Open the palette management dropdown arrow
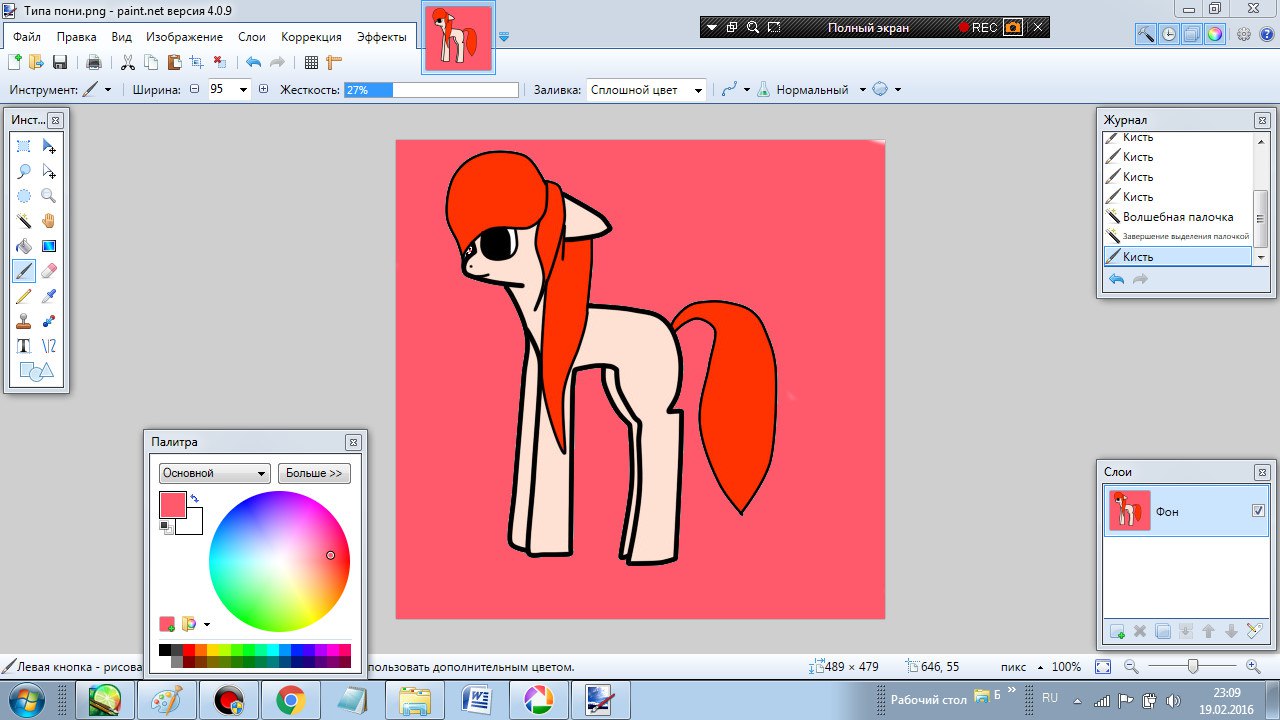Viewport: 1280px width, 720px height. (207, 624)
